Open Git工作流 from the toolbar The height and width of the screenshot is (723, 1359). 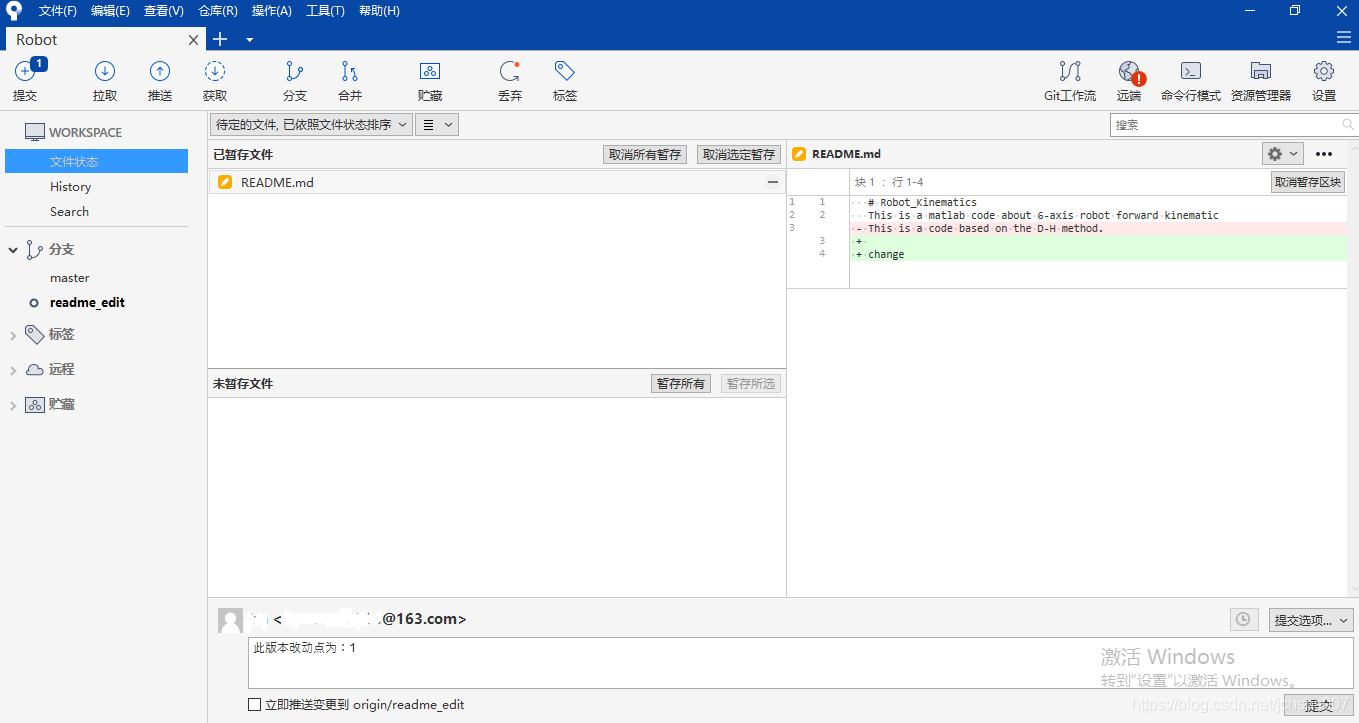[x=1070, y=80]
